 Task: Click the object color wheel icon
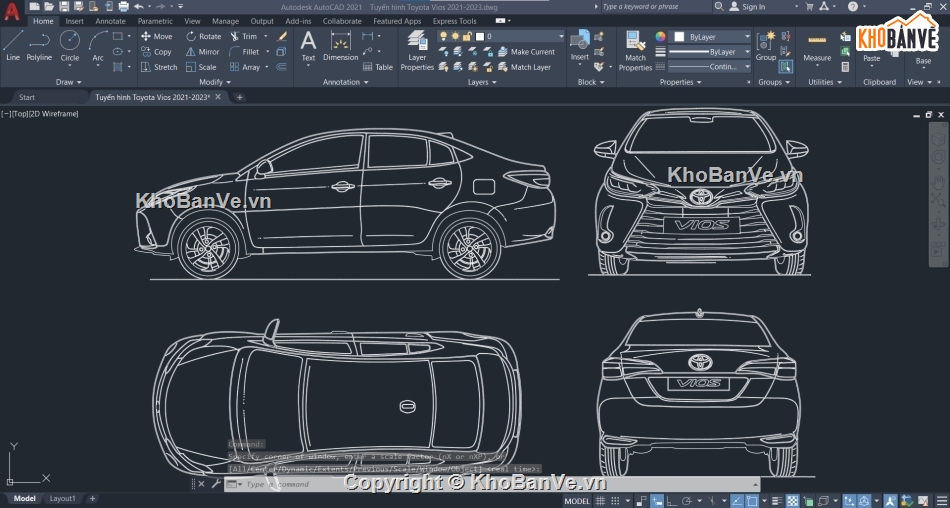point(660,36)
